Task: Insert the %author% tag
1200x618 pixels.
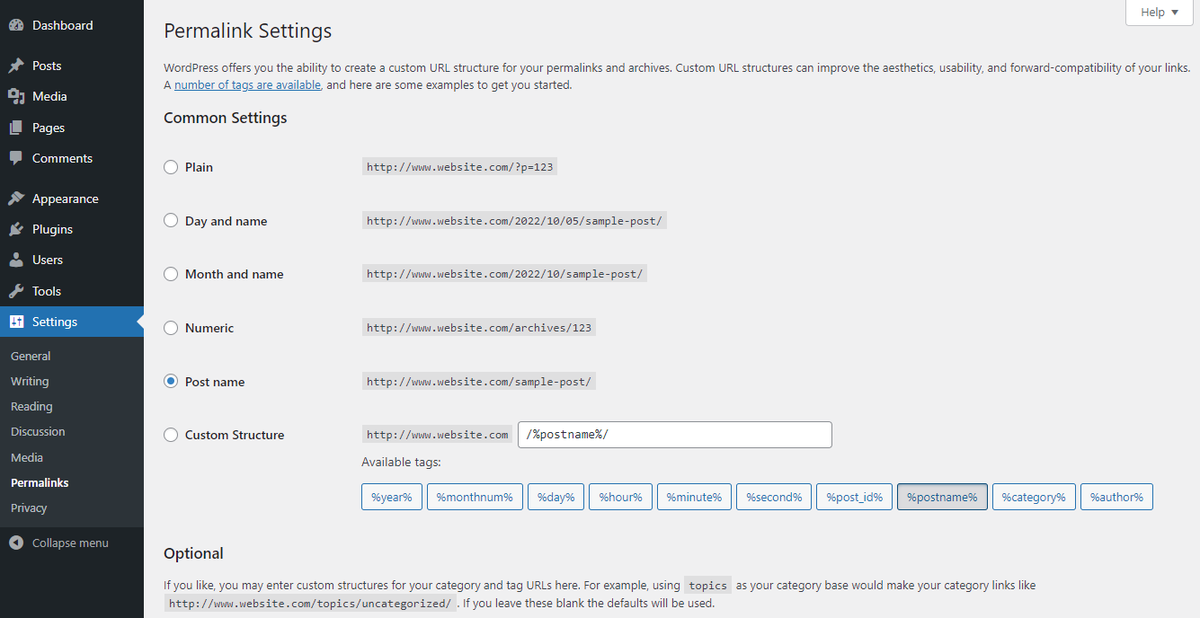Action: click(1117, 497)
